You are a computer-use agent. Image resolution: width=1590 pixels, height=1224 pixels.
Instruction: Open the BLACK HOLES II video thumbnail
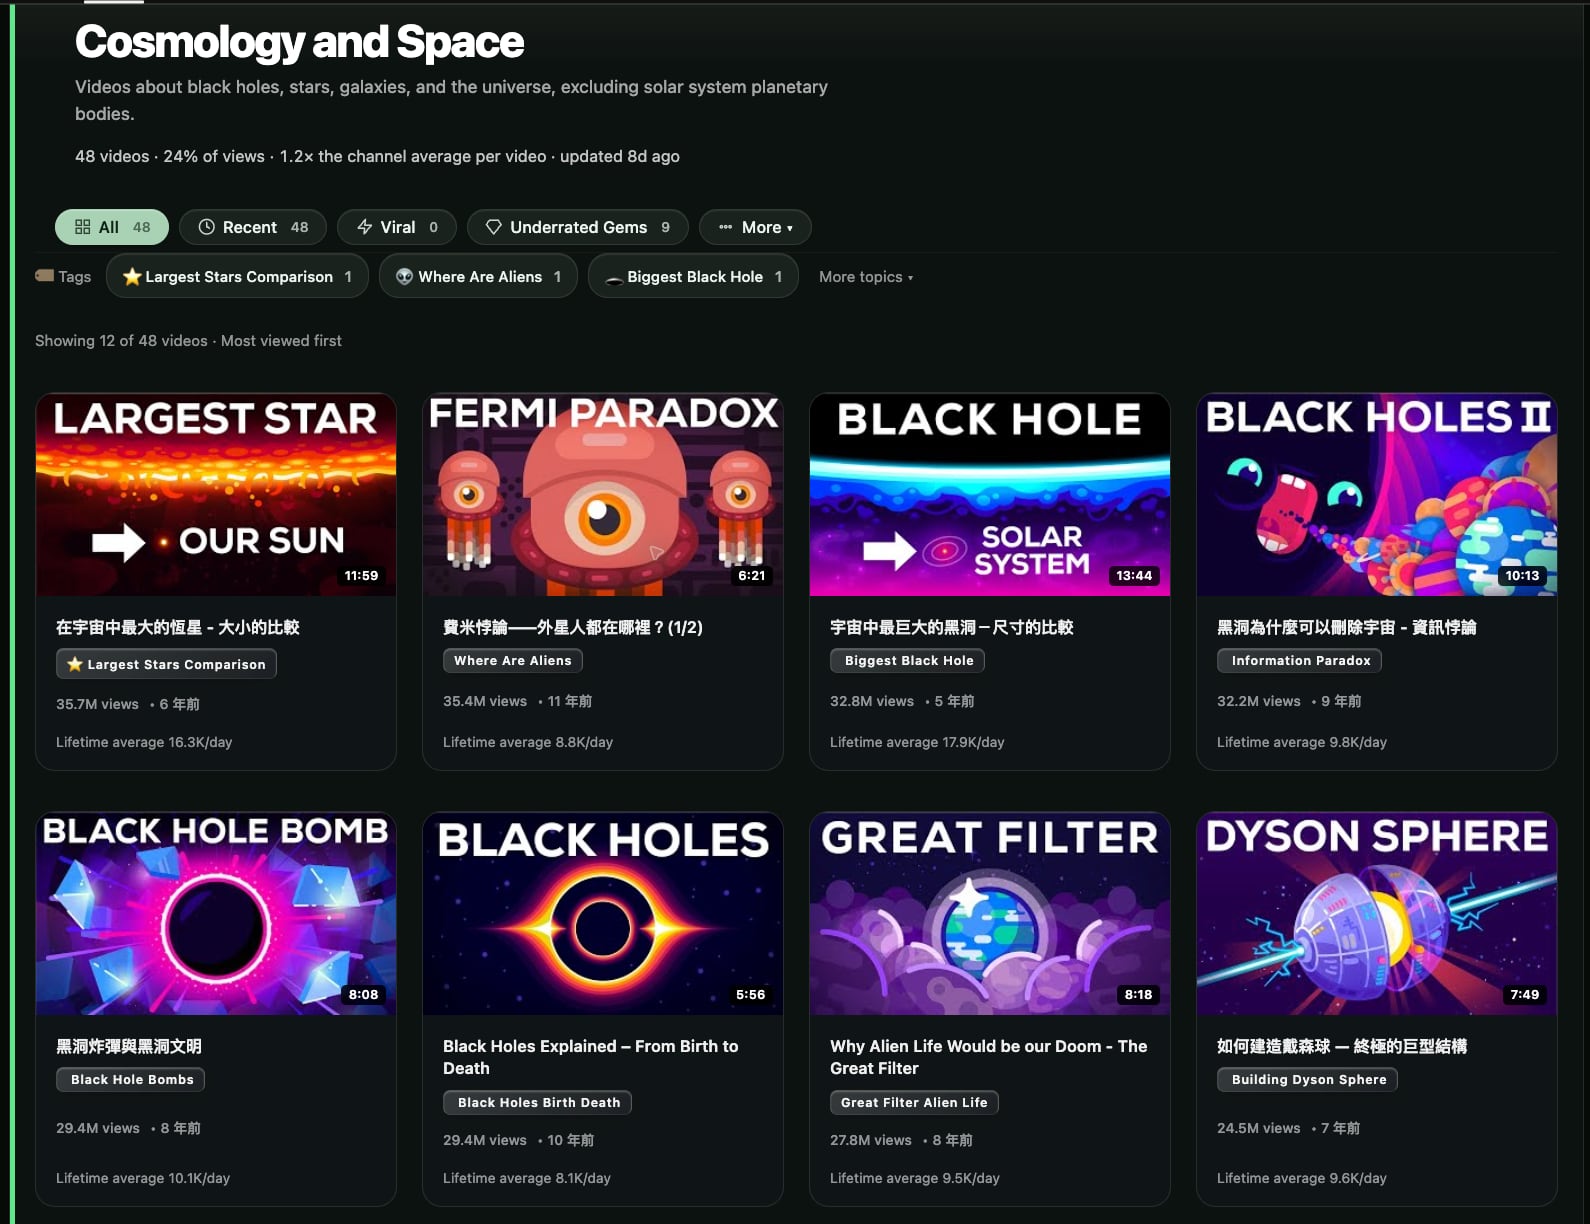1377,495
